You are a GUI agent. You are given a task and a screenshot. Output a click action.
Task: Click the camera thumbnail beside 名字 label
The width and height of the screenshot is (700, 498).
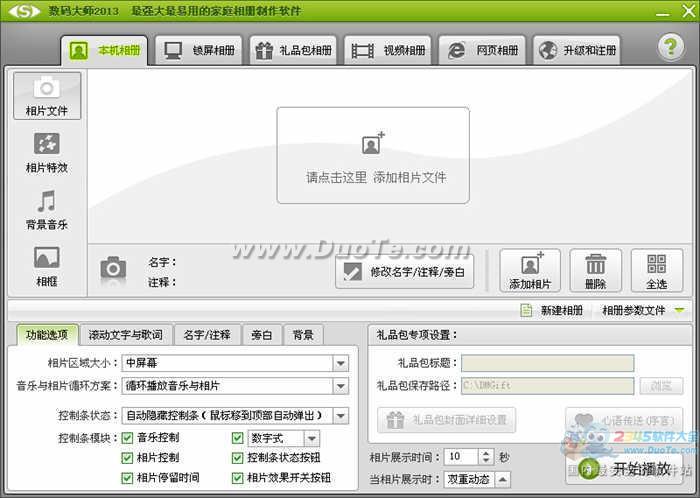pos(113,270)
